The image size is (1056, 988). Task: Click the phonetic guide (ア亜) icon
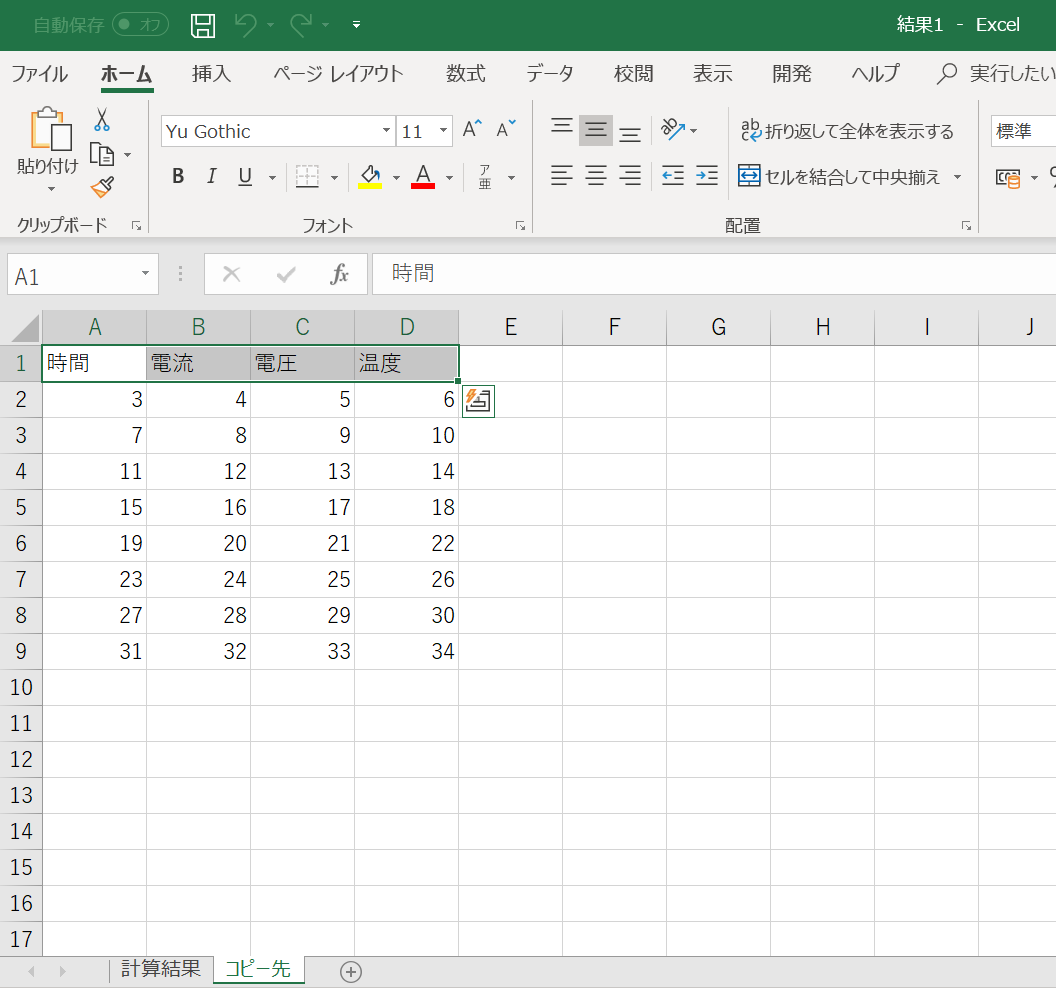click(x=485, y=177)
